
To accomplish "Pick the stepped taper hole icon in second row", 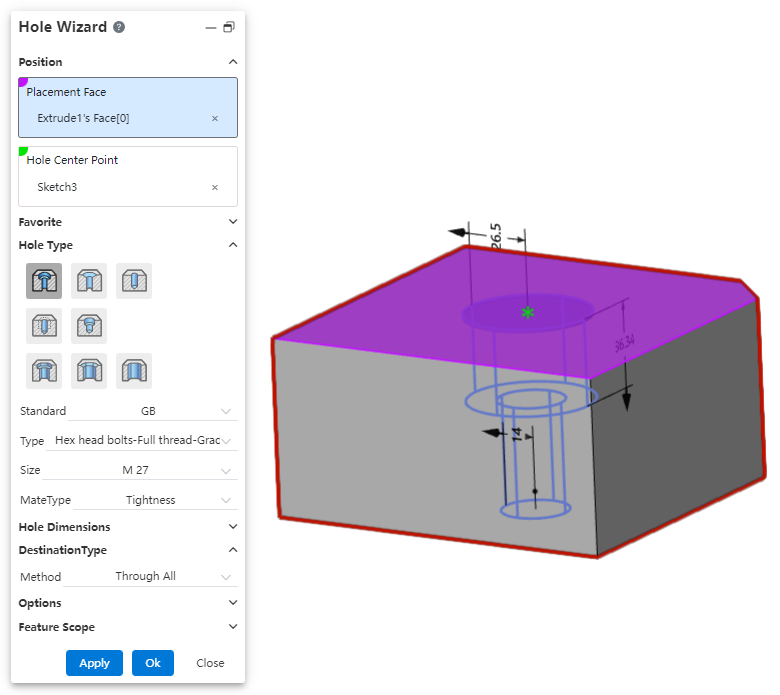I will 89,326.
